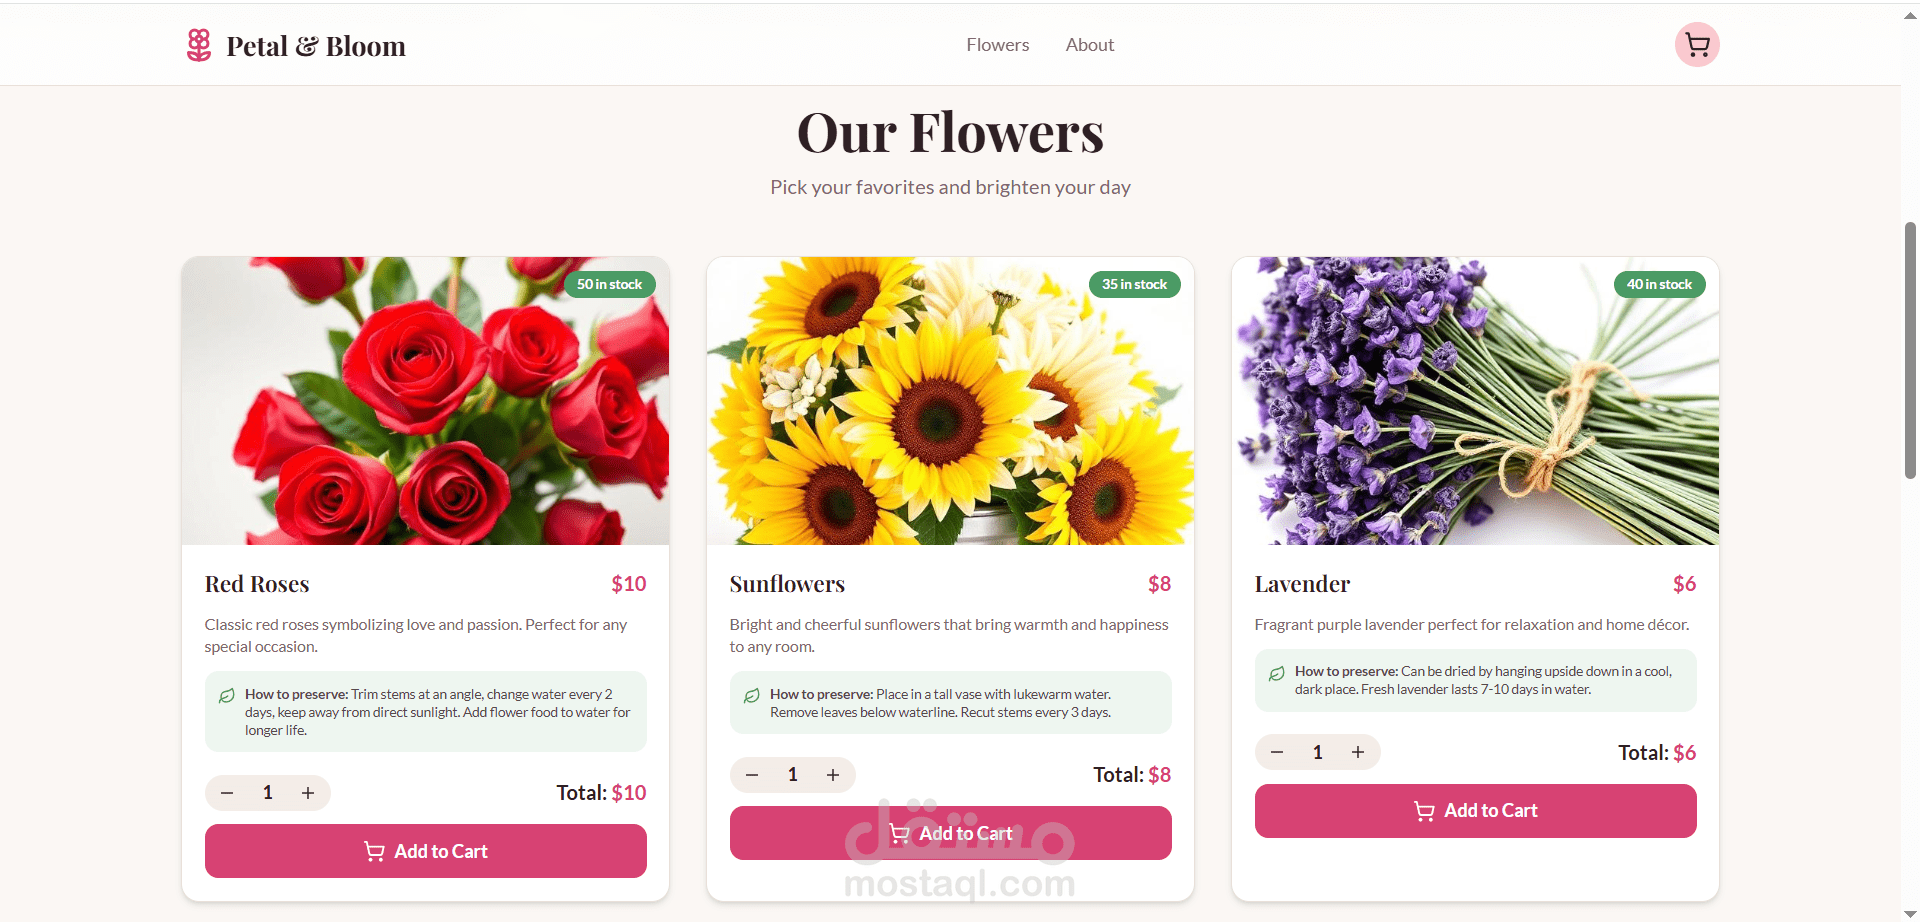Go to the About page link
The image size is (1920, 922).
1089,45
